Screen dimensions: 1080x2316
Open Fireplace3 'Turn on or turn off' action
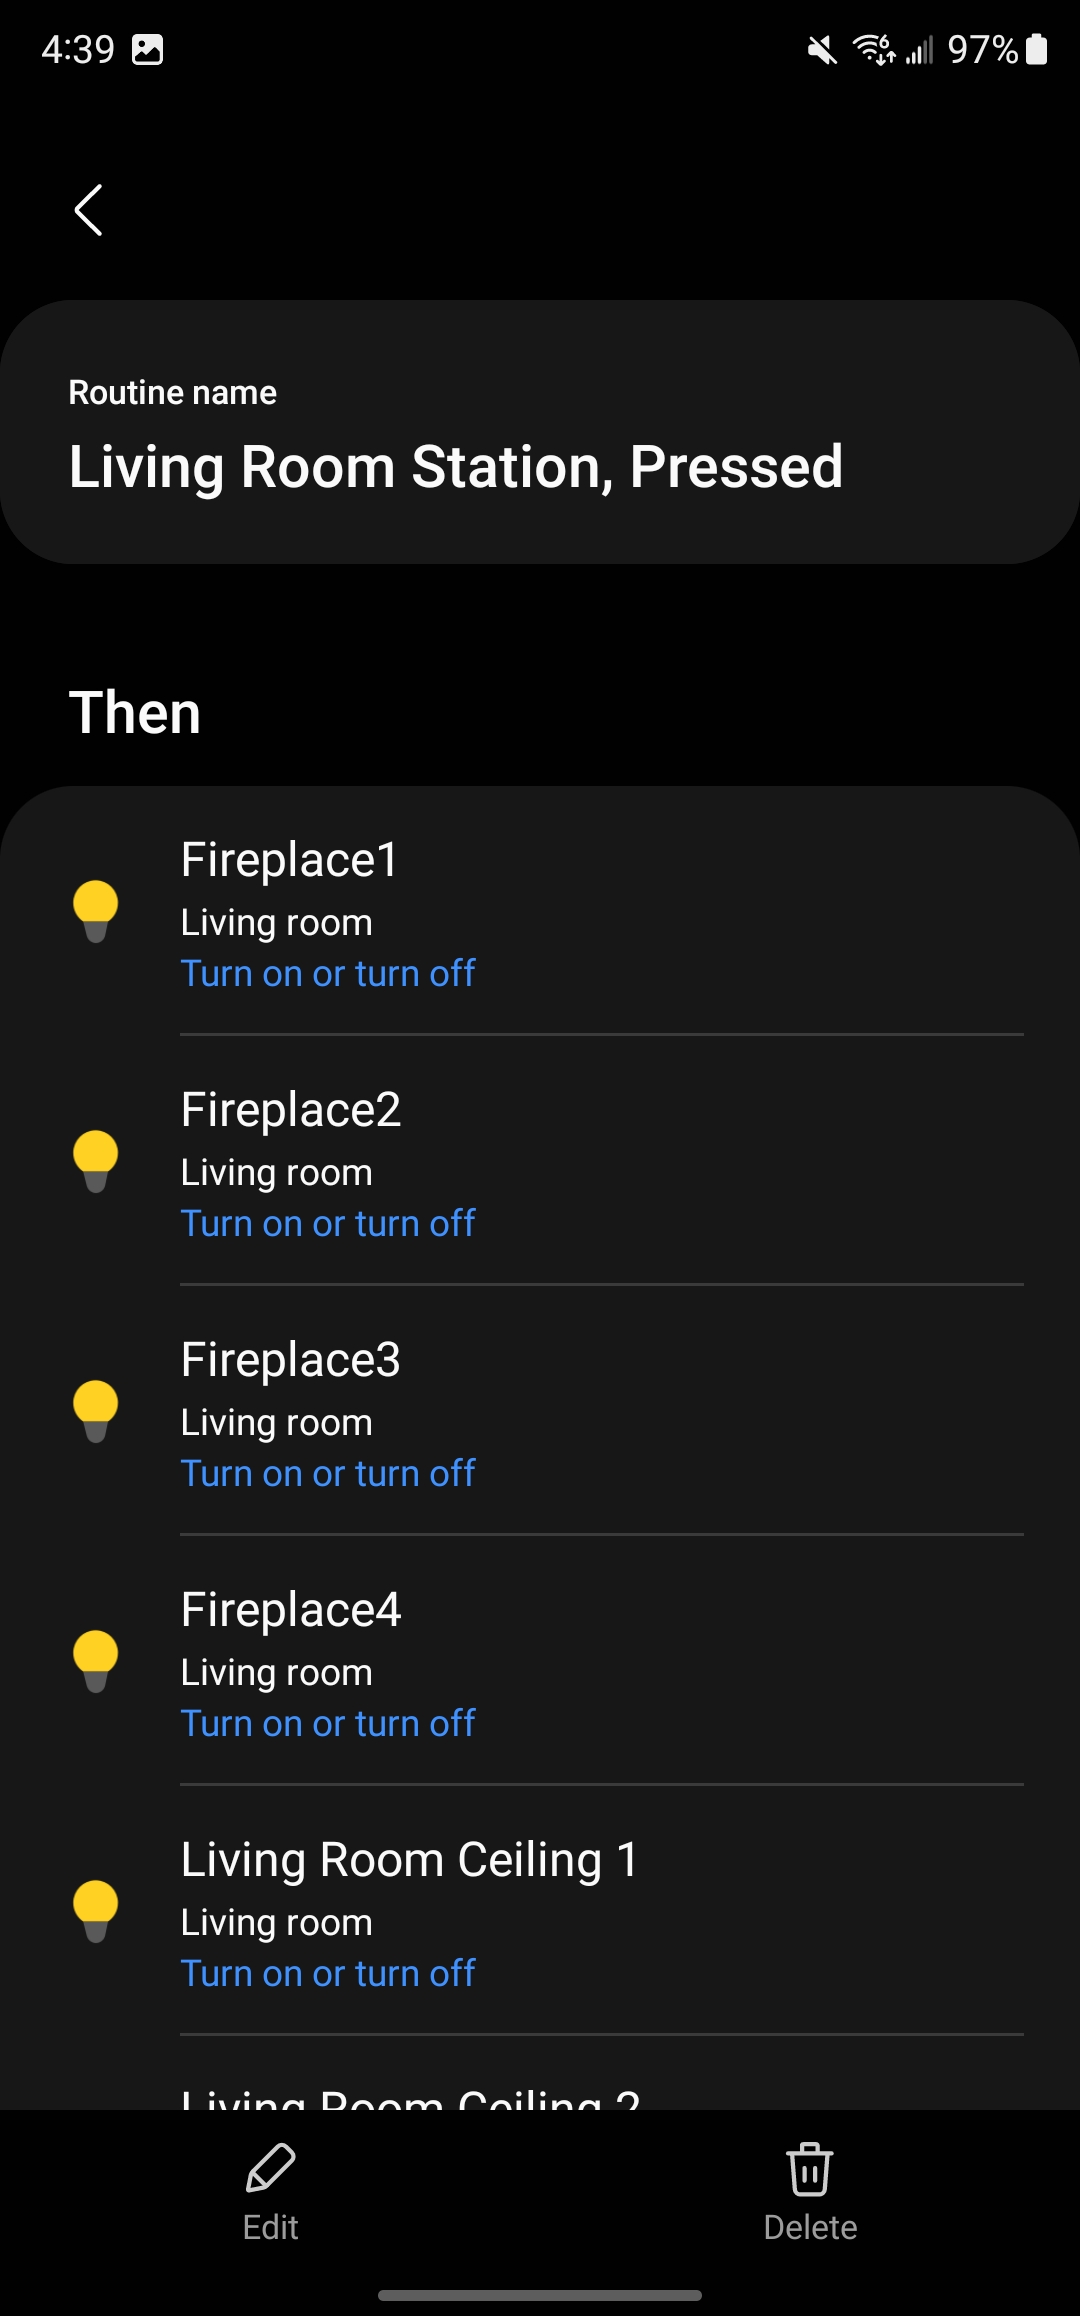[328, 1473]
